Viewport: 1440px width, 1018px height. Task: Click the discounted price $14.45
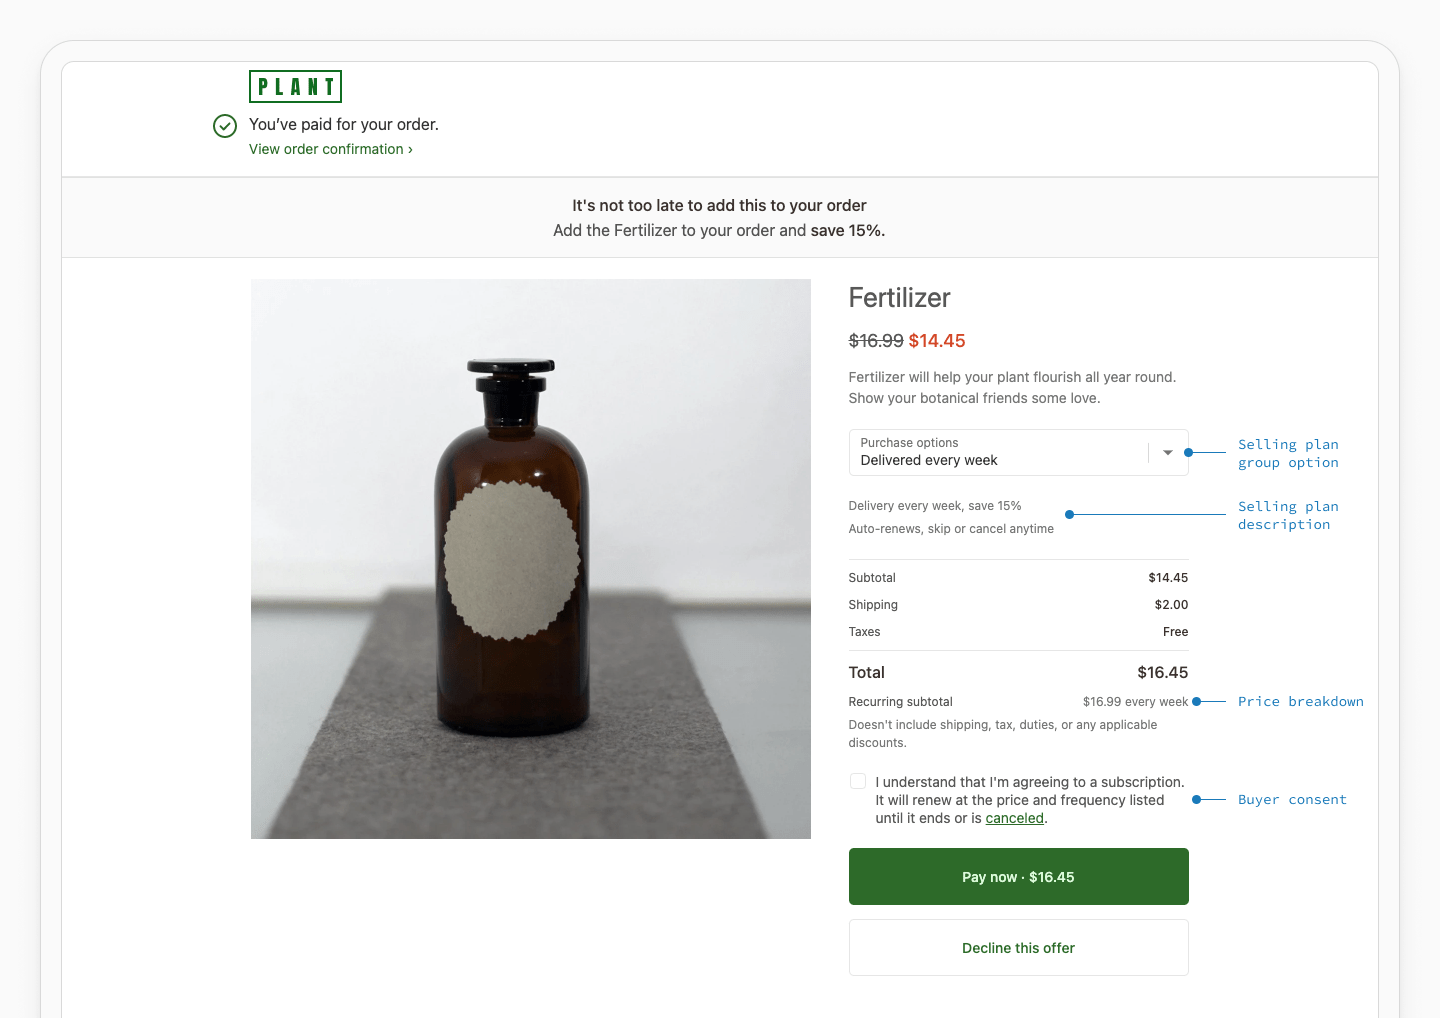(937, 340)
